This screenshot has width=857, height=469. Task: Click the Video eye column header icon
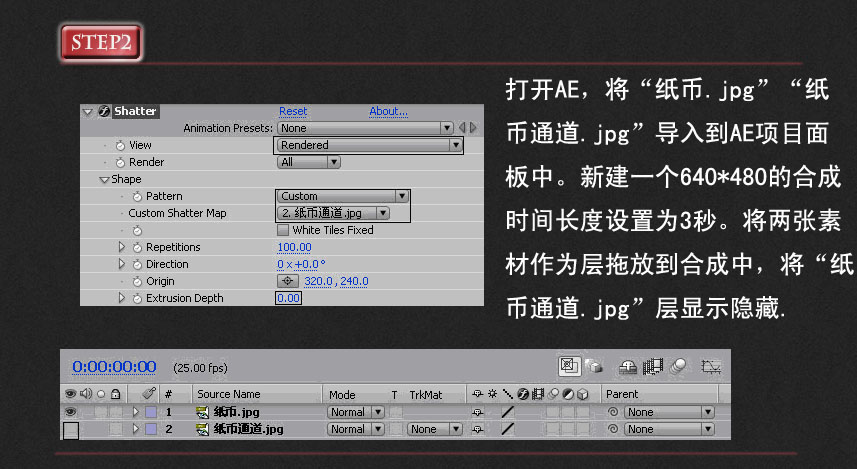pyautogui.click(x=71, y=394)
